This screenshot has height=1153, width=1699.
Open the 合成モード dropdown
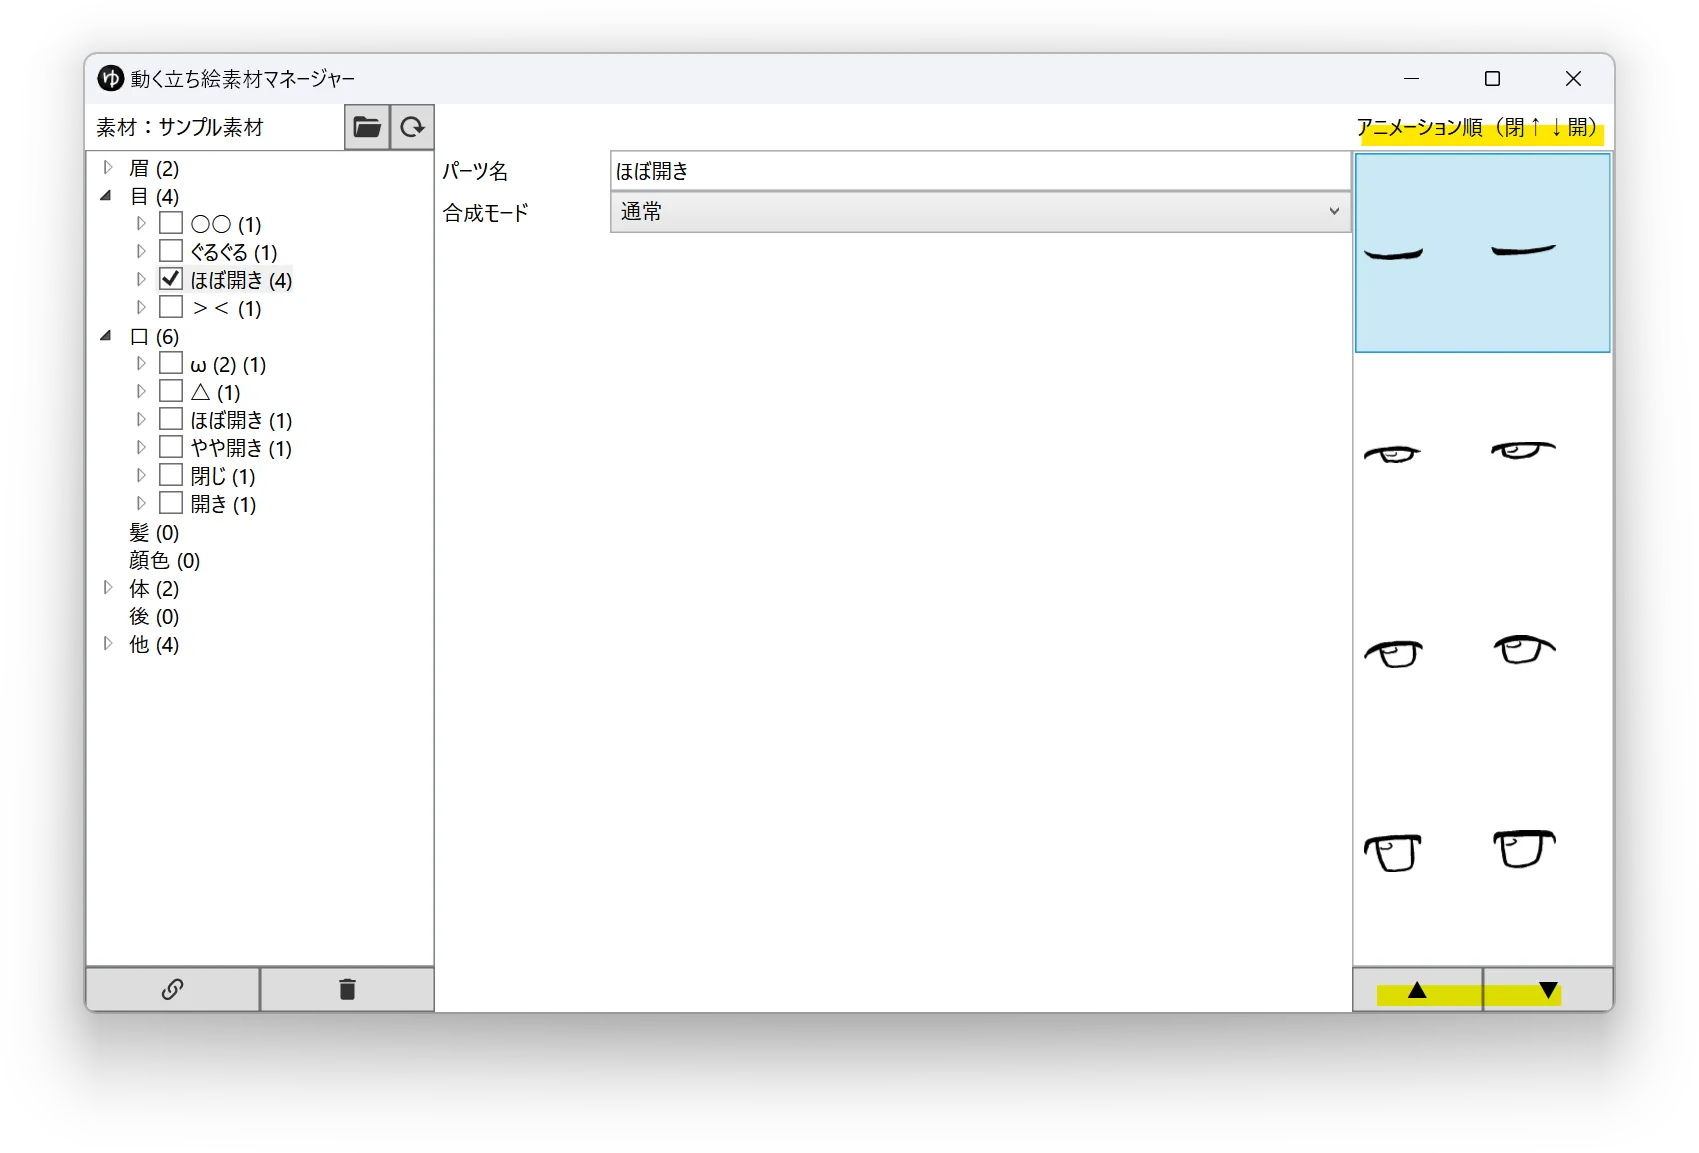point(980,212)
